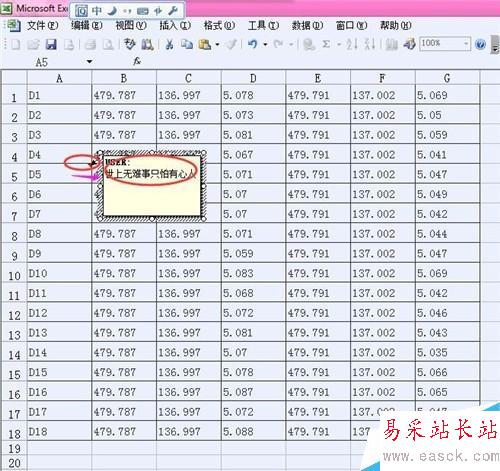Image resolution: width=500 pixels, height=471 pixels.
Task: Click the Select All corner button
Action: coord(14,78)
